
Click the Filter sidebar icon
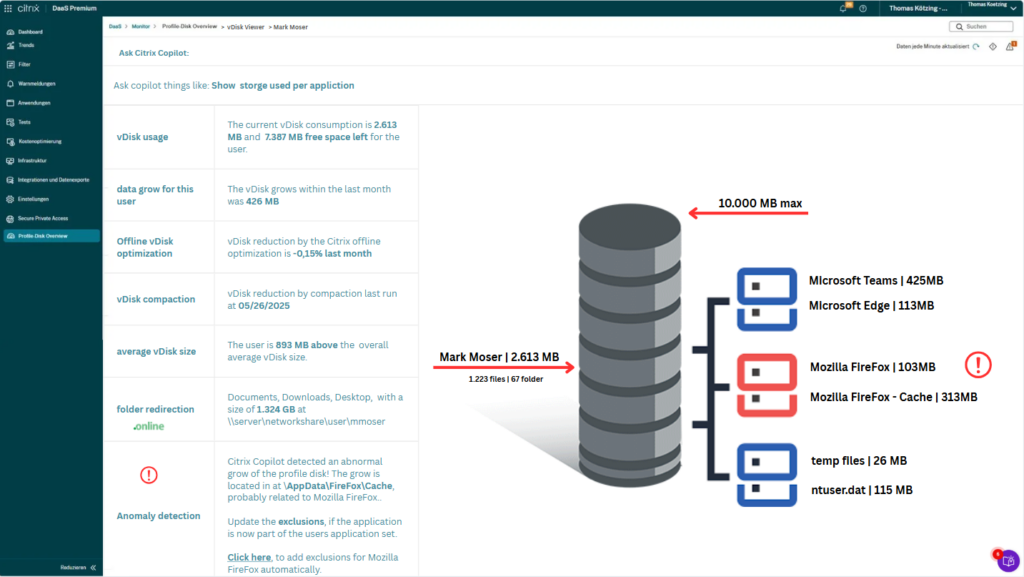coord(10,65)
